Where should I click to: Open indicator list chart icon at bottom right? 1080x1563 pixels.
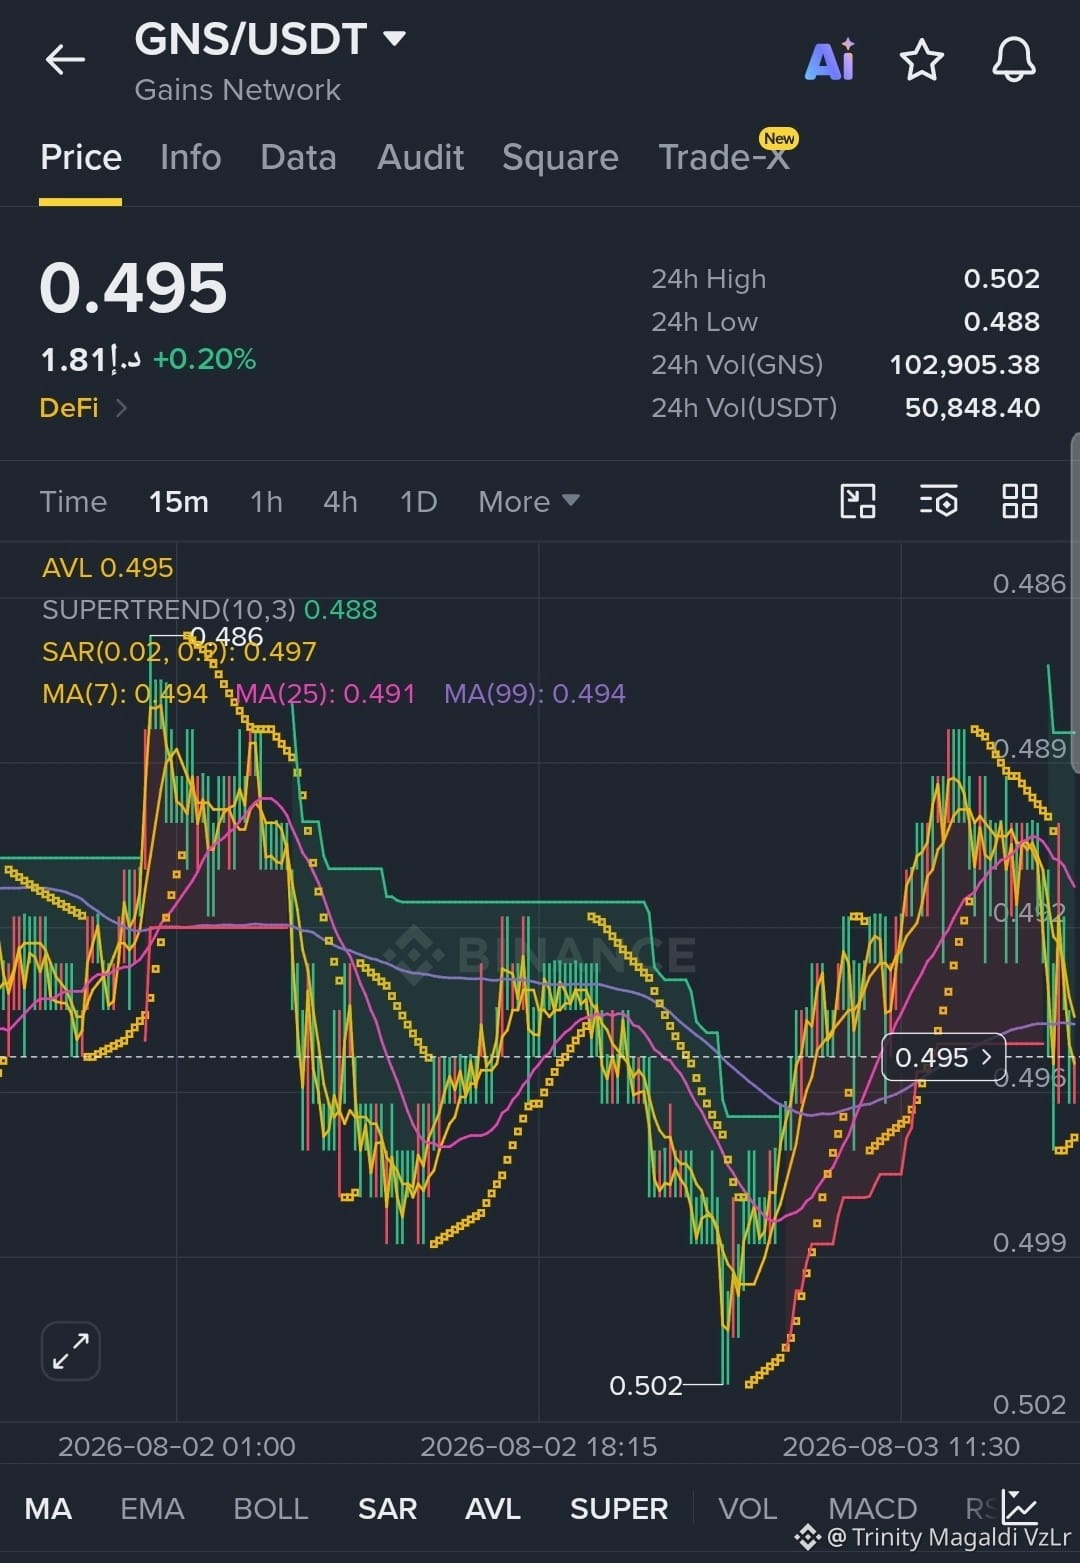point(1019,1507)
